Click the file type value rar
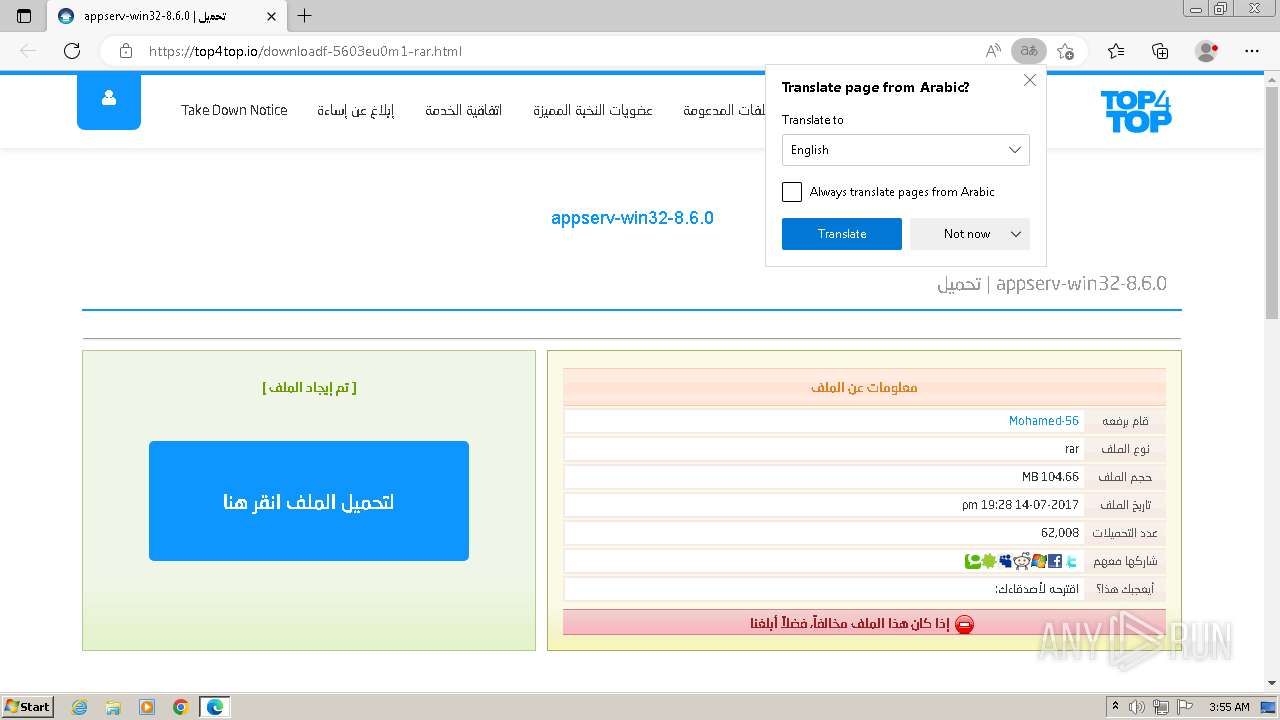 pos(1072,449)
